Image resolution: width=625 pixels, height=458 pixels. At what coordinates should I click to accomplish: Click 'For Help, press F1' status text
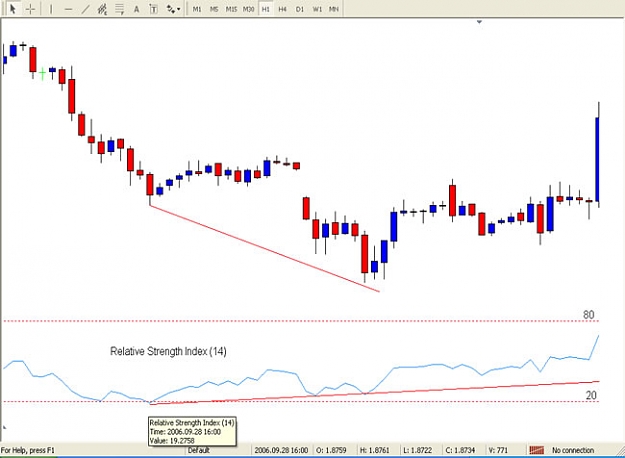[28, 450]
